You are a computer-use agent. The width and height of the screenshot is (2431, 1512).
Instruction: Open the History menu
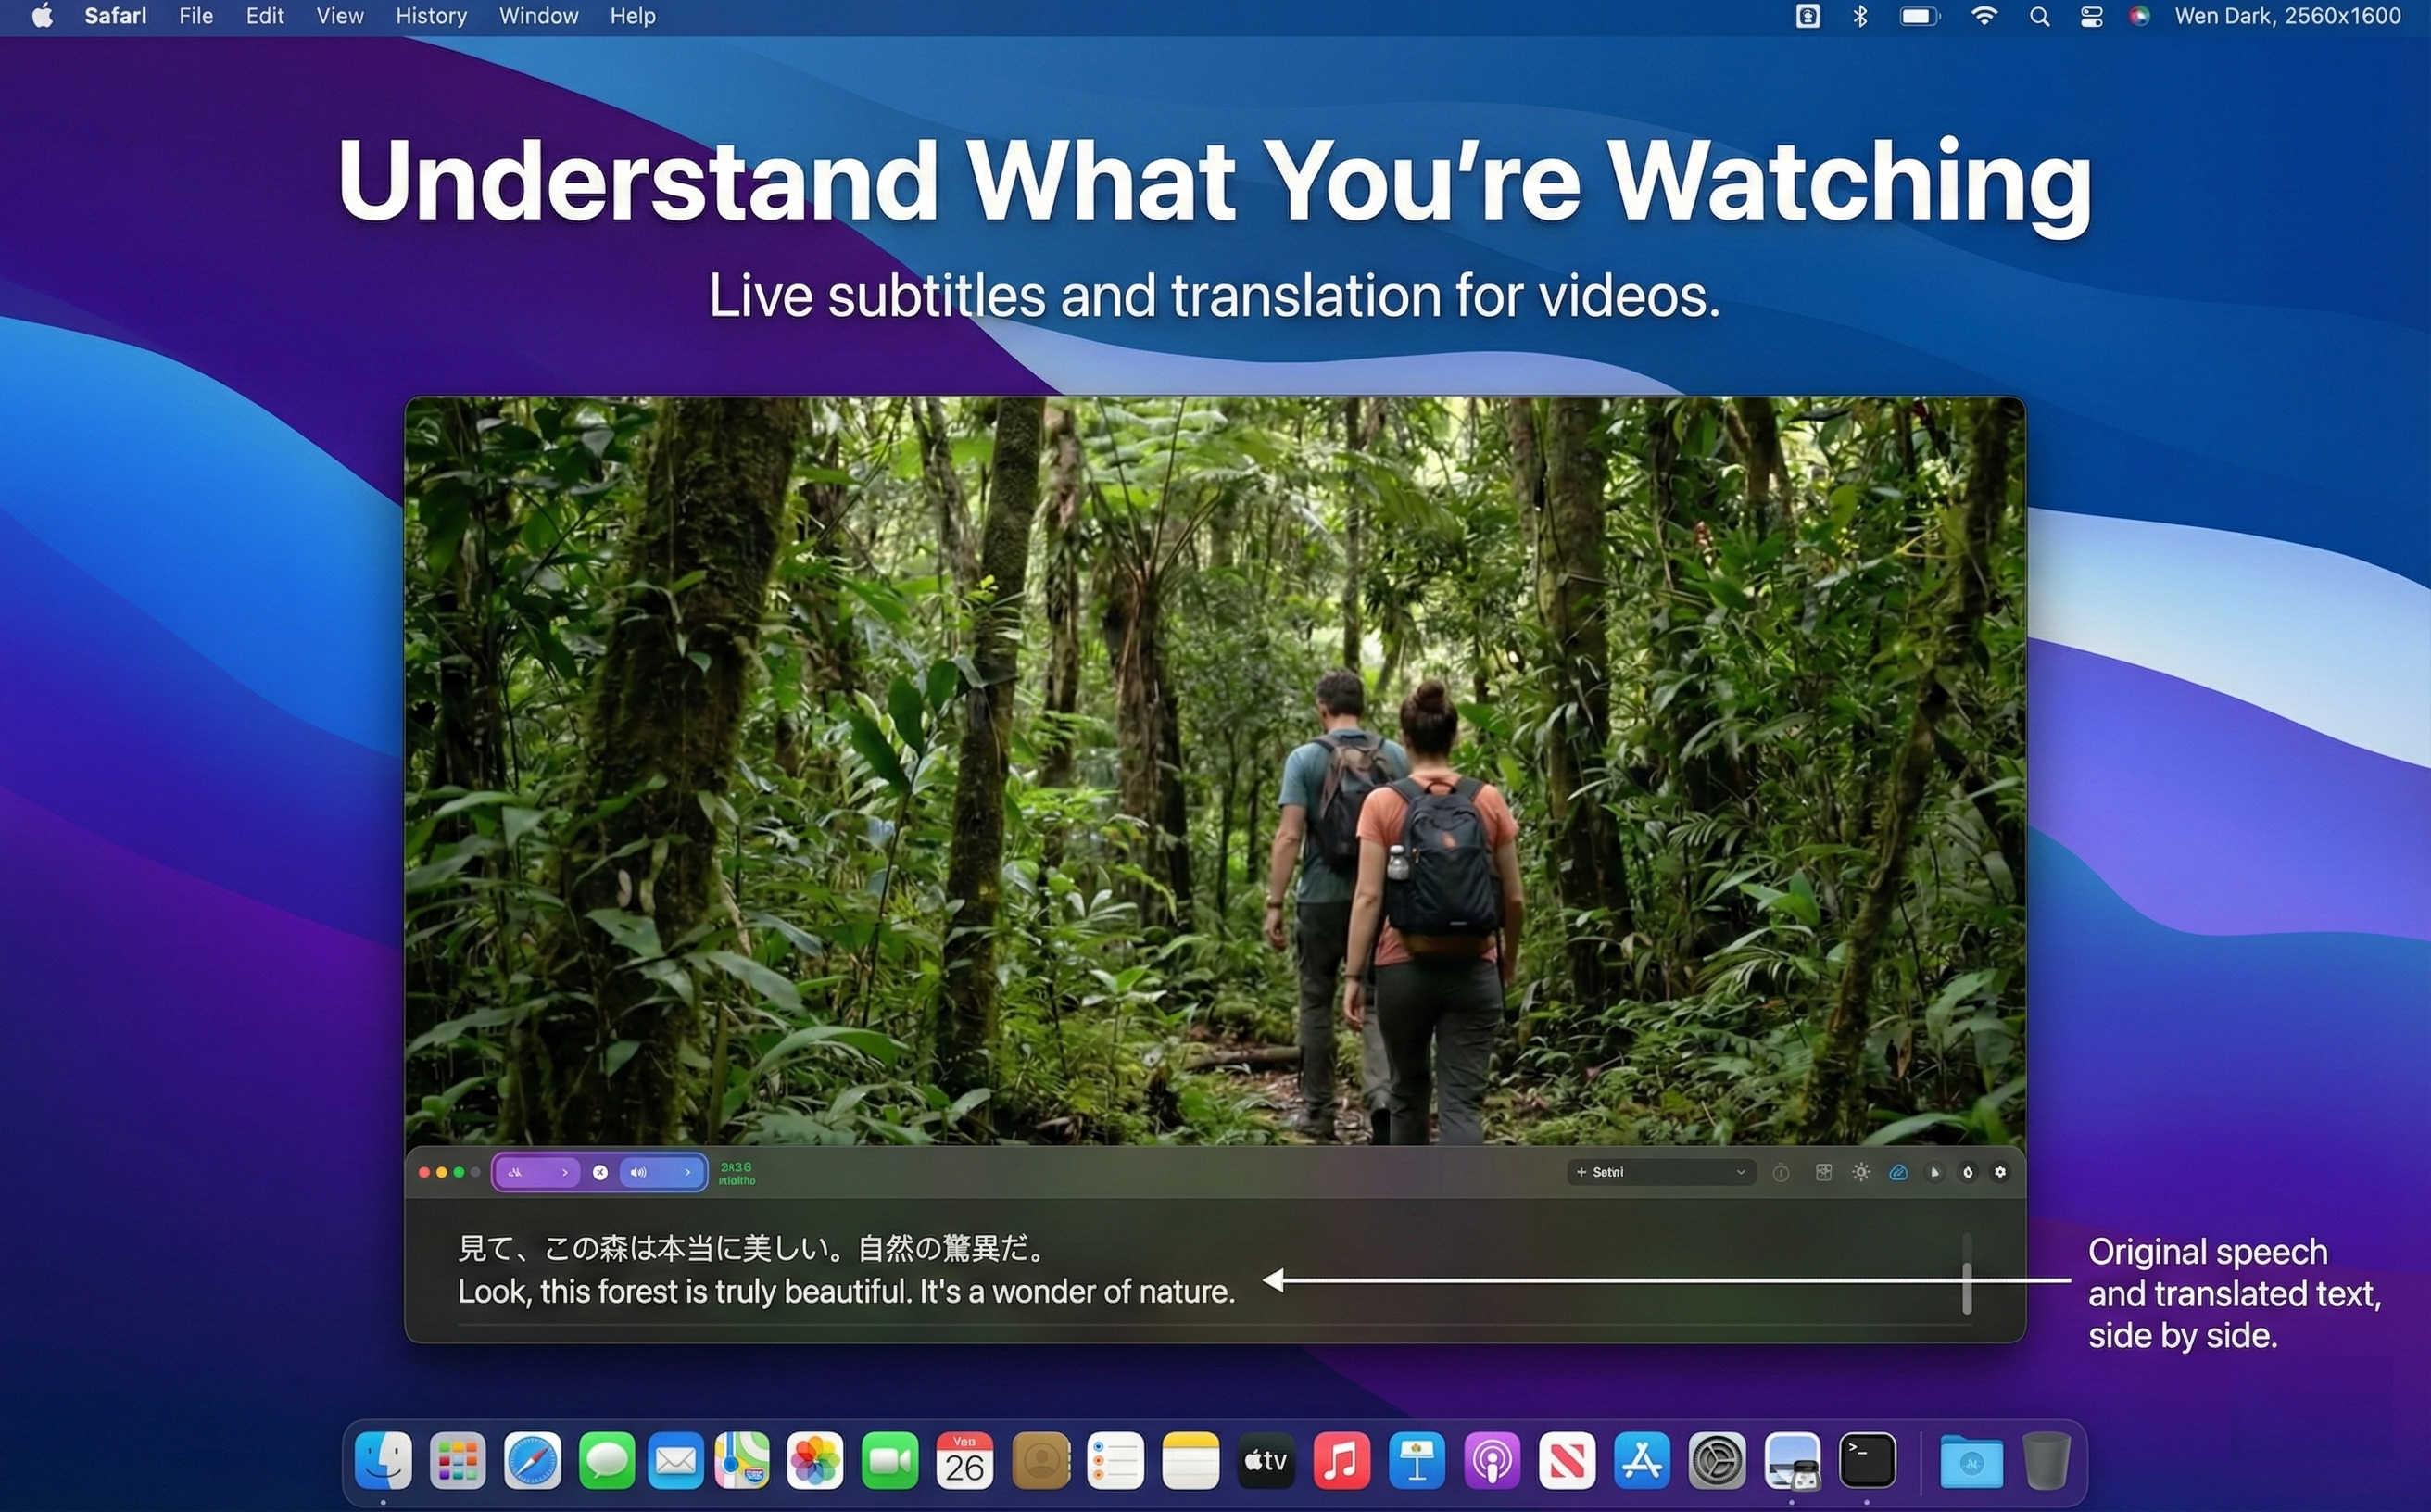(431, 16)
